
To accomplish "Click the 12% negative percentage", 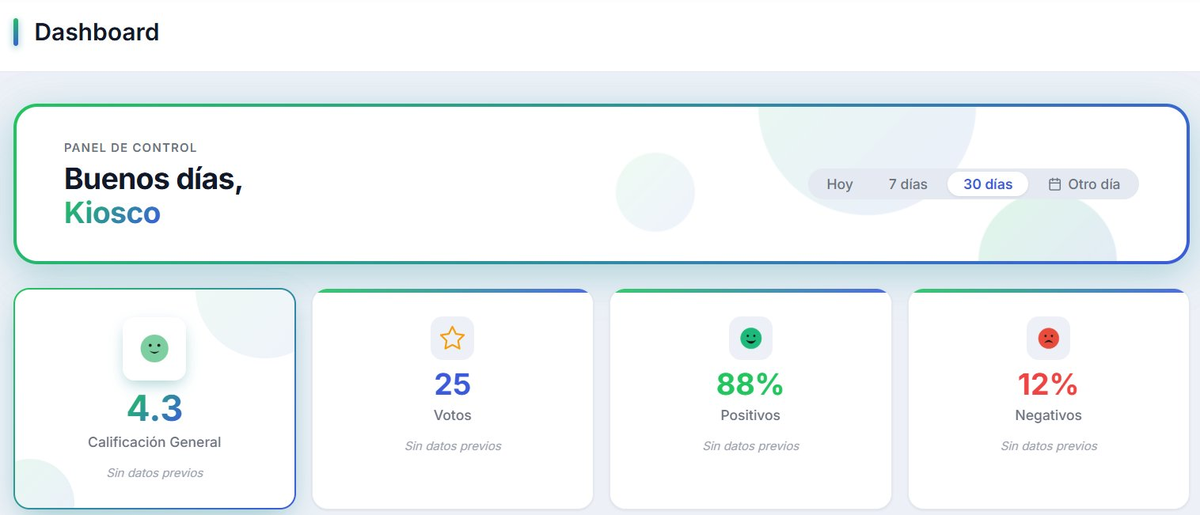I will [x=1048, y=384].
